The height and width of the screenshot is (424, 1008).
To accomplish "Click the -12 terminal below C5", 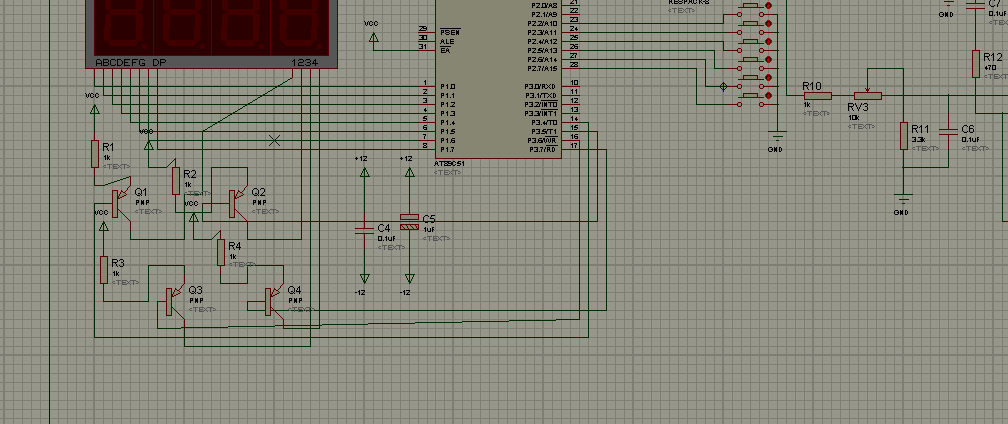I will [410, 279].
